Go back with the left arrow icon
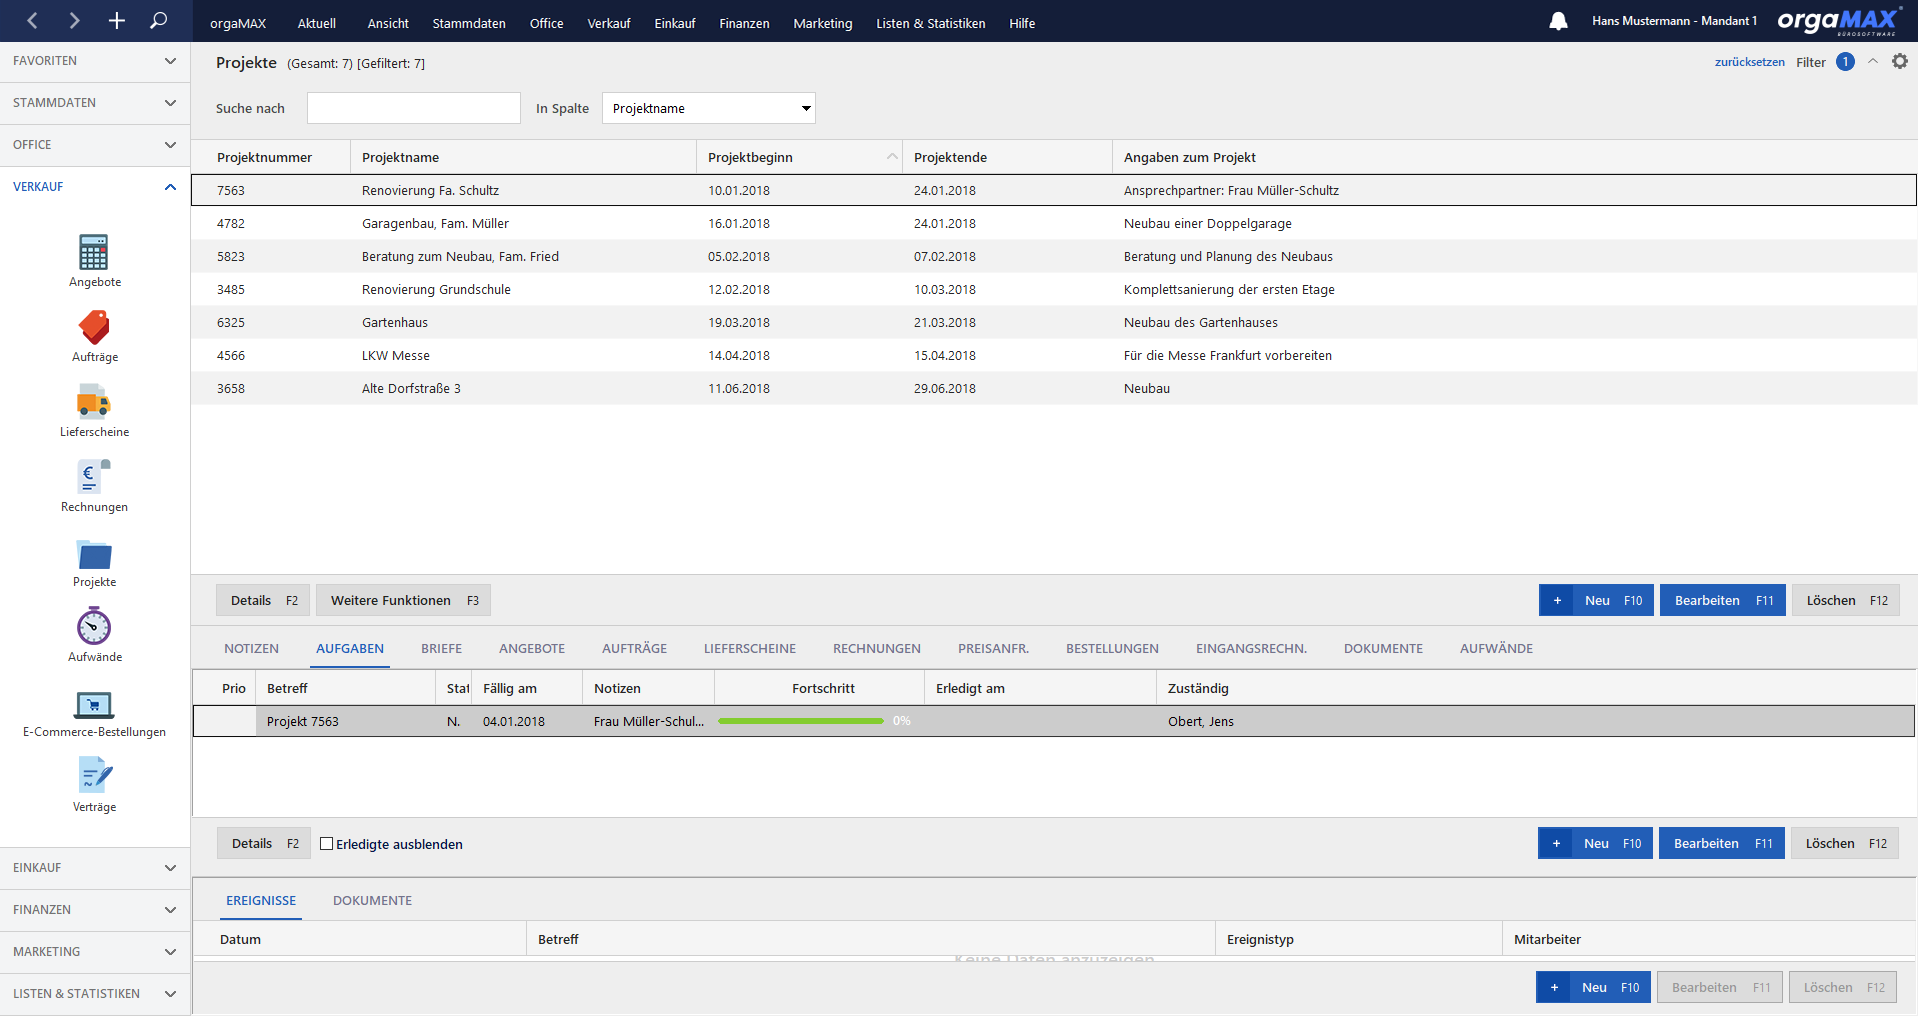Viewport: 1918px width, 1016px height. (x=33, y=20)
